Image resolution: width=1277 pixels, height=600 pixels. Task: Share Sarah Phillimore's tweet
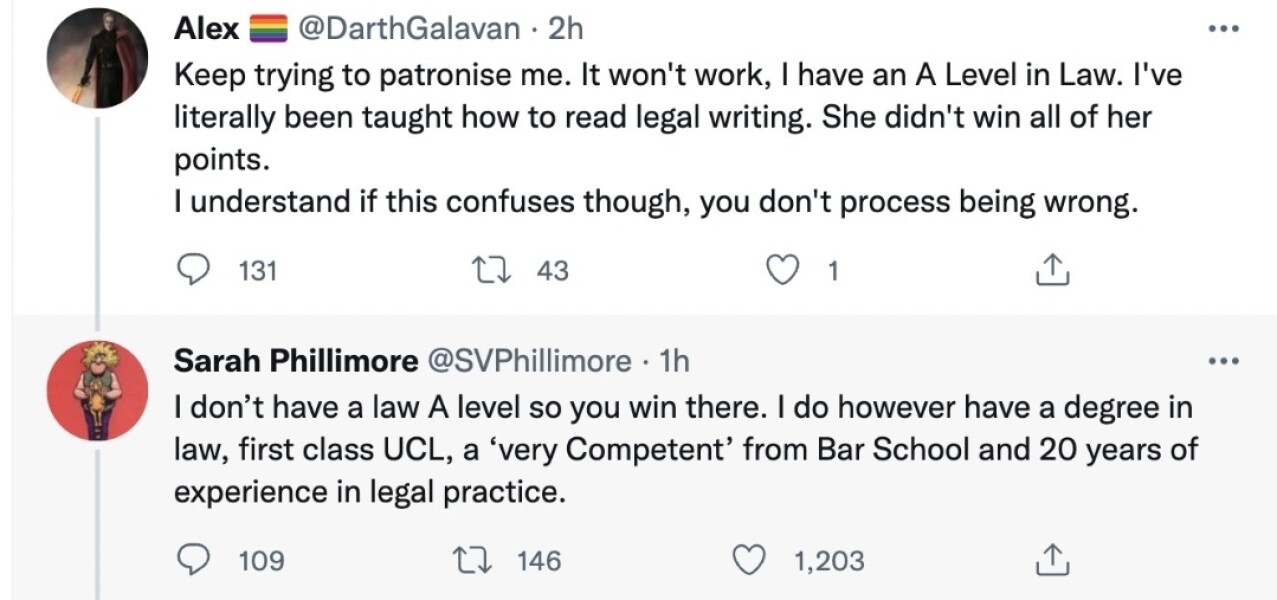click(x=1050, y=560)
